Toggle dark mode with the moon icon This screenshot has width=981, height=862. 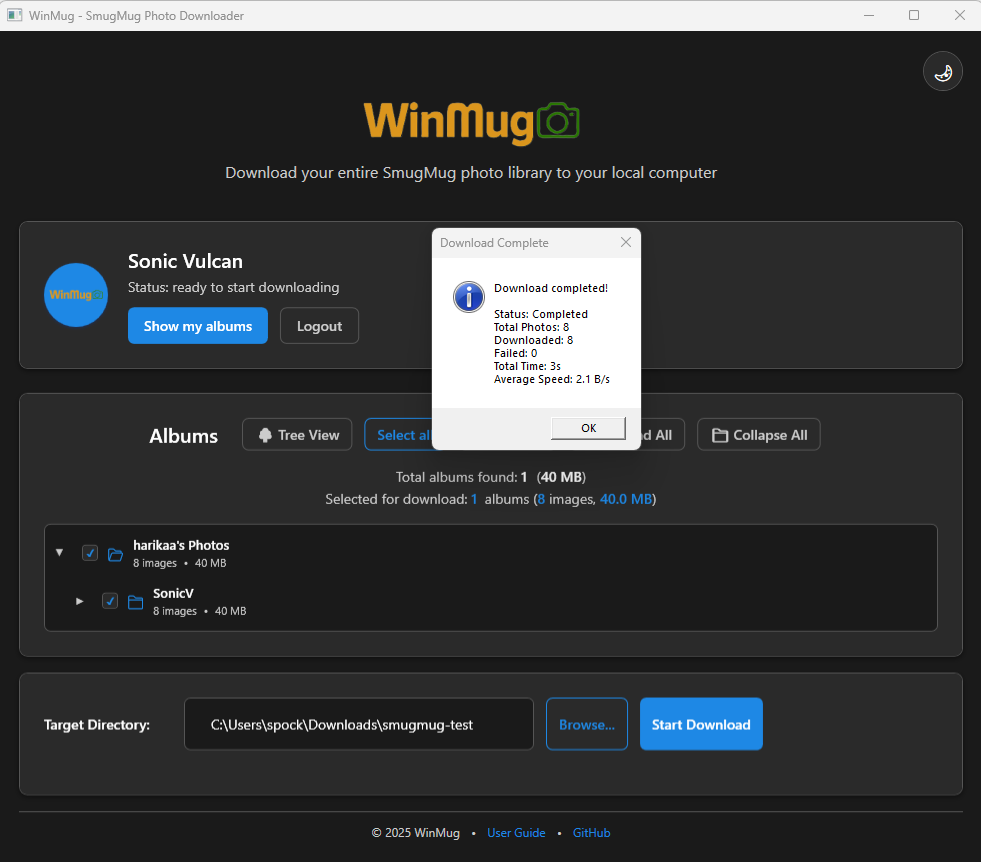[942, 71]
